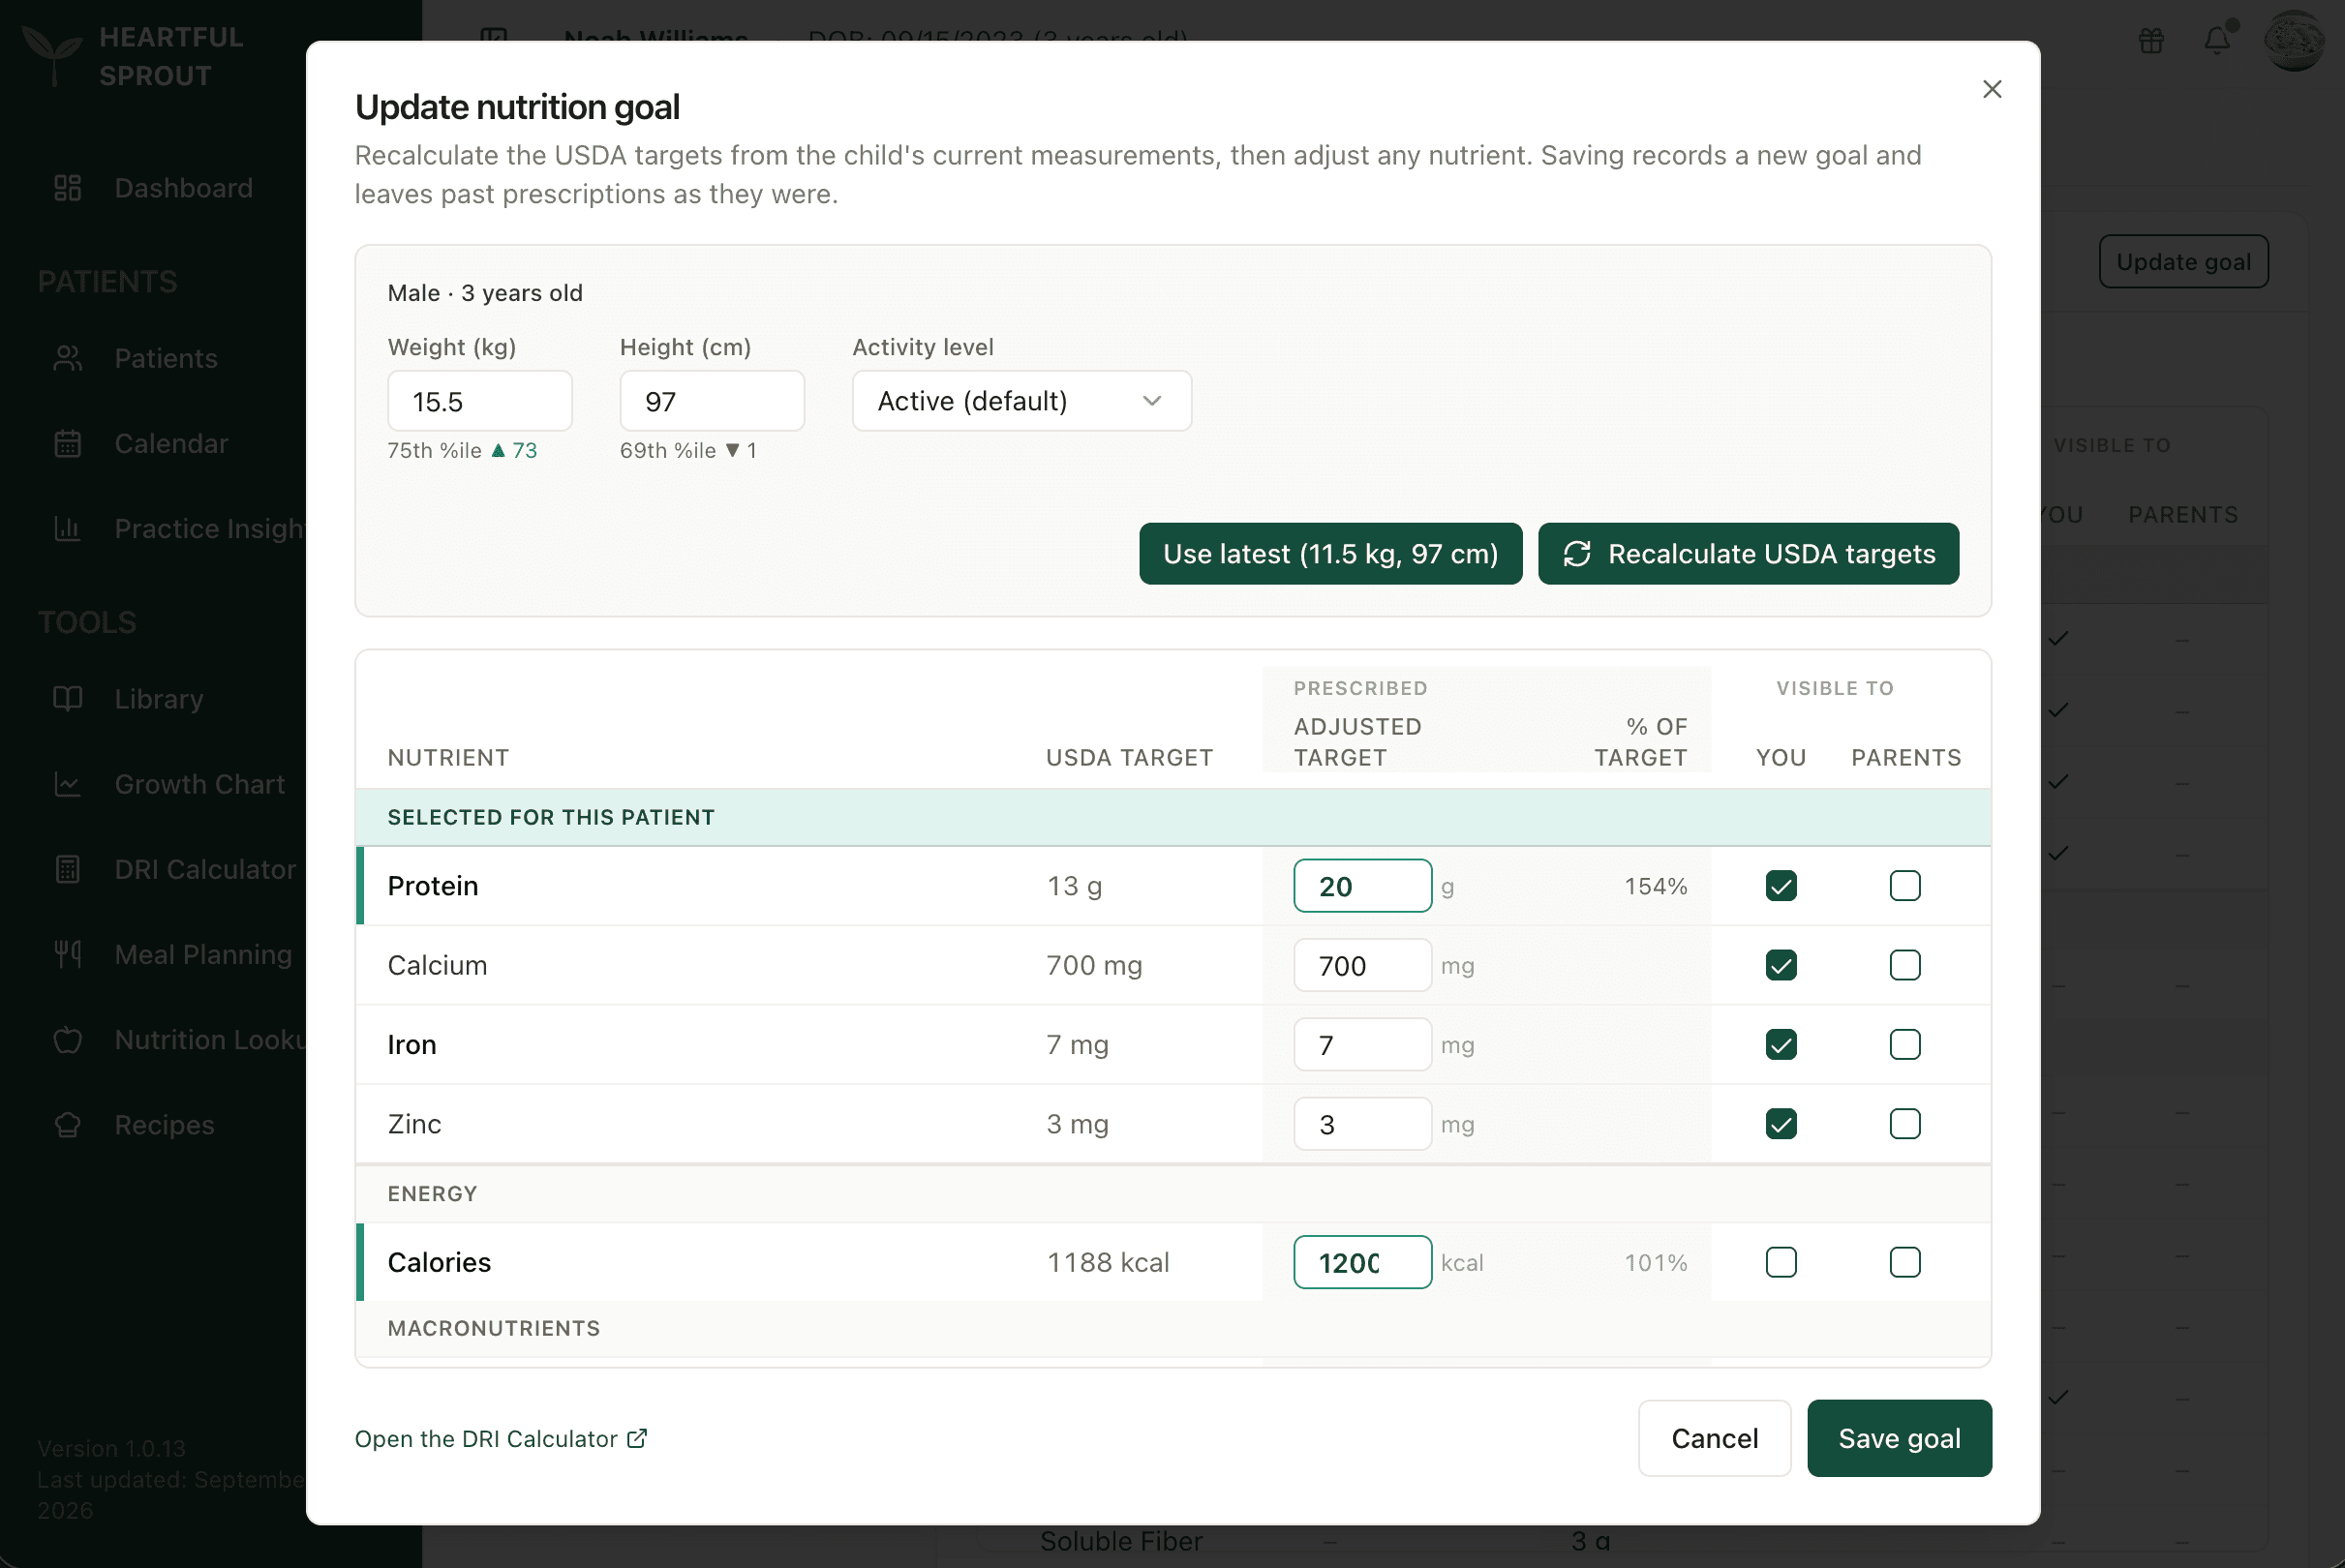Click the Weight (kg) input field
2345x1568 pixels.
coord(479,401)
